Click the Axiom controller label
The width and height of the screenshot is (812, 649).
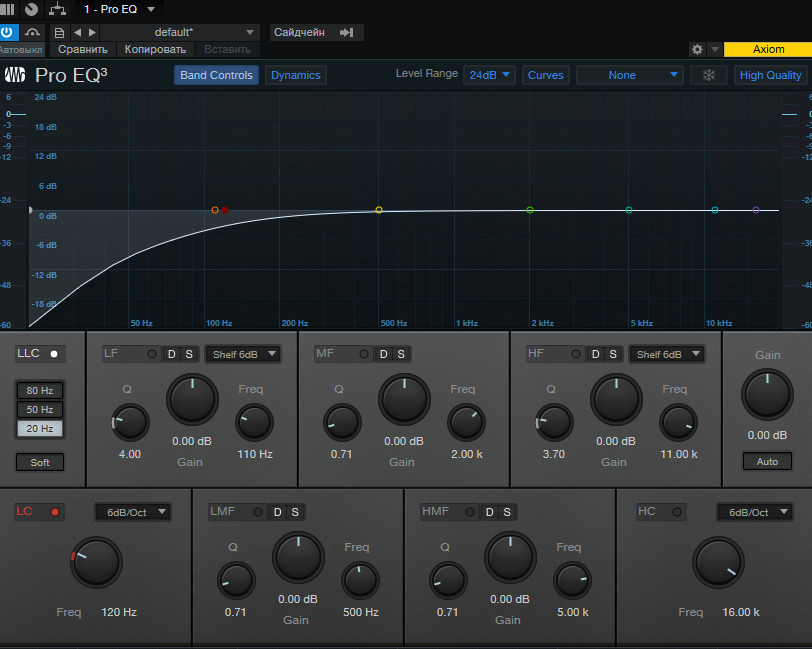[x=768, y=49]
